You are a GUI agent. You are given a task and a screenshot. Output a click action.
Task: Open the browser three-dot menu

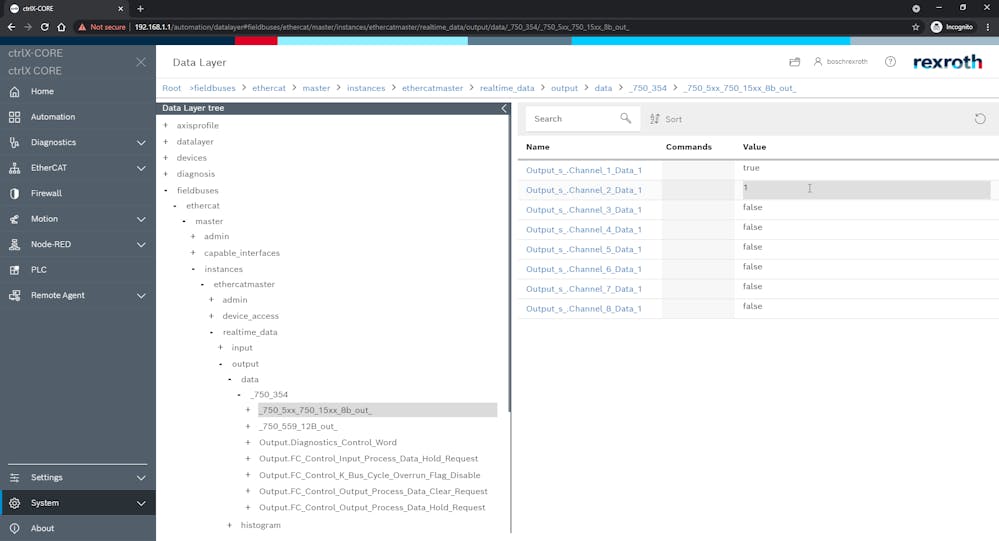click(x=988, y=27)
